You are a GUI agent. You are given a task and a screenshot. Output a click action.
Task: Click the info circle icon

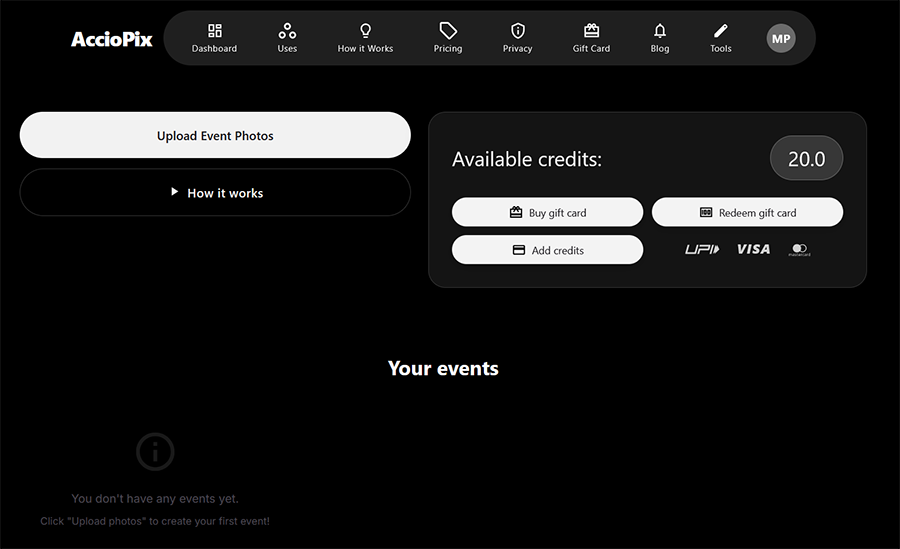(x=155, y=452)
